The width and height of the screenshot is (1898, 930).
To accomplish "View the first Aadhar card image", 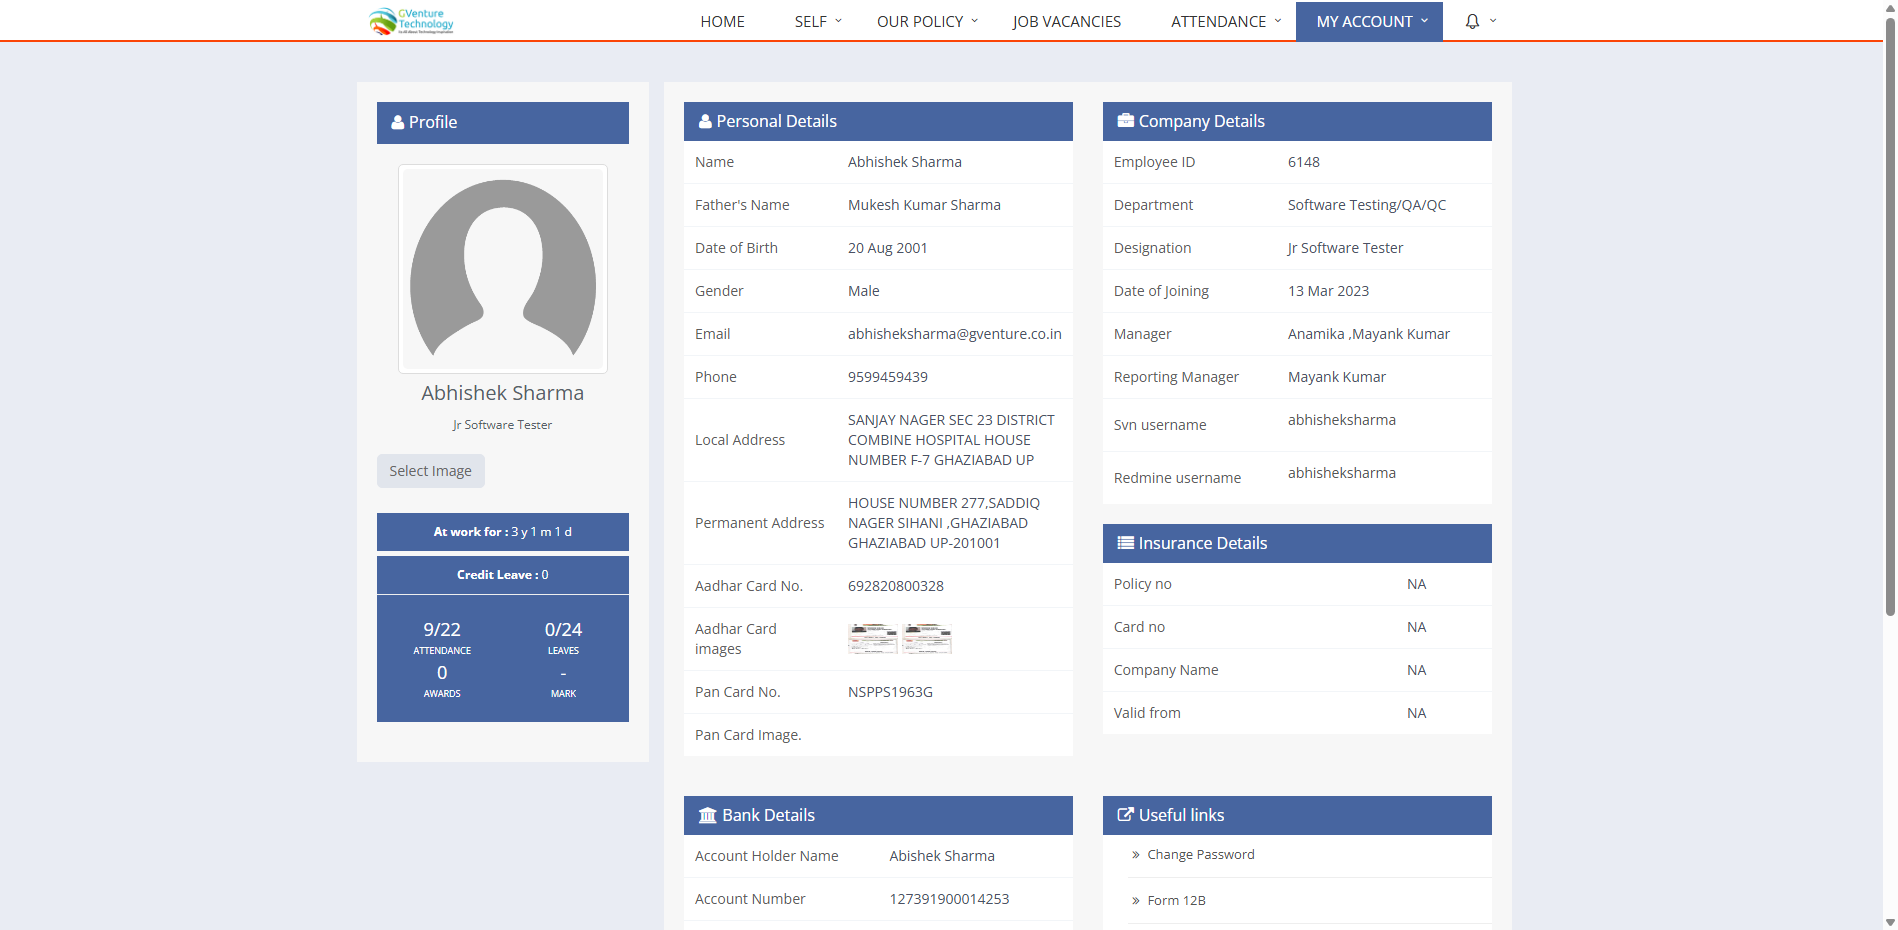I will click(x=872, y=638).
